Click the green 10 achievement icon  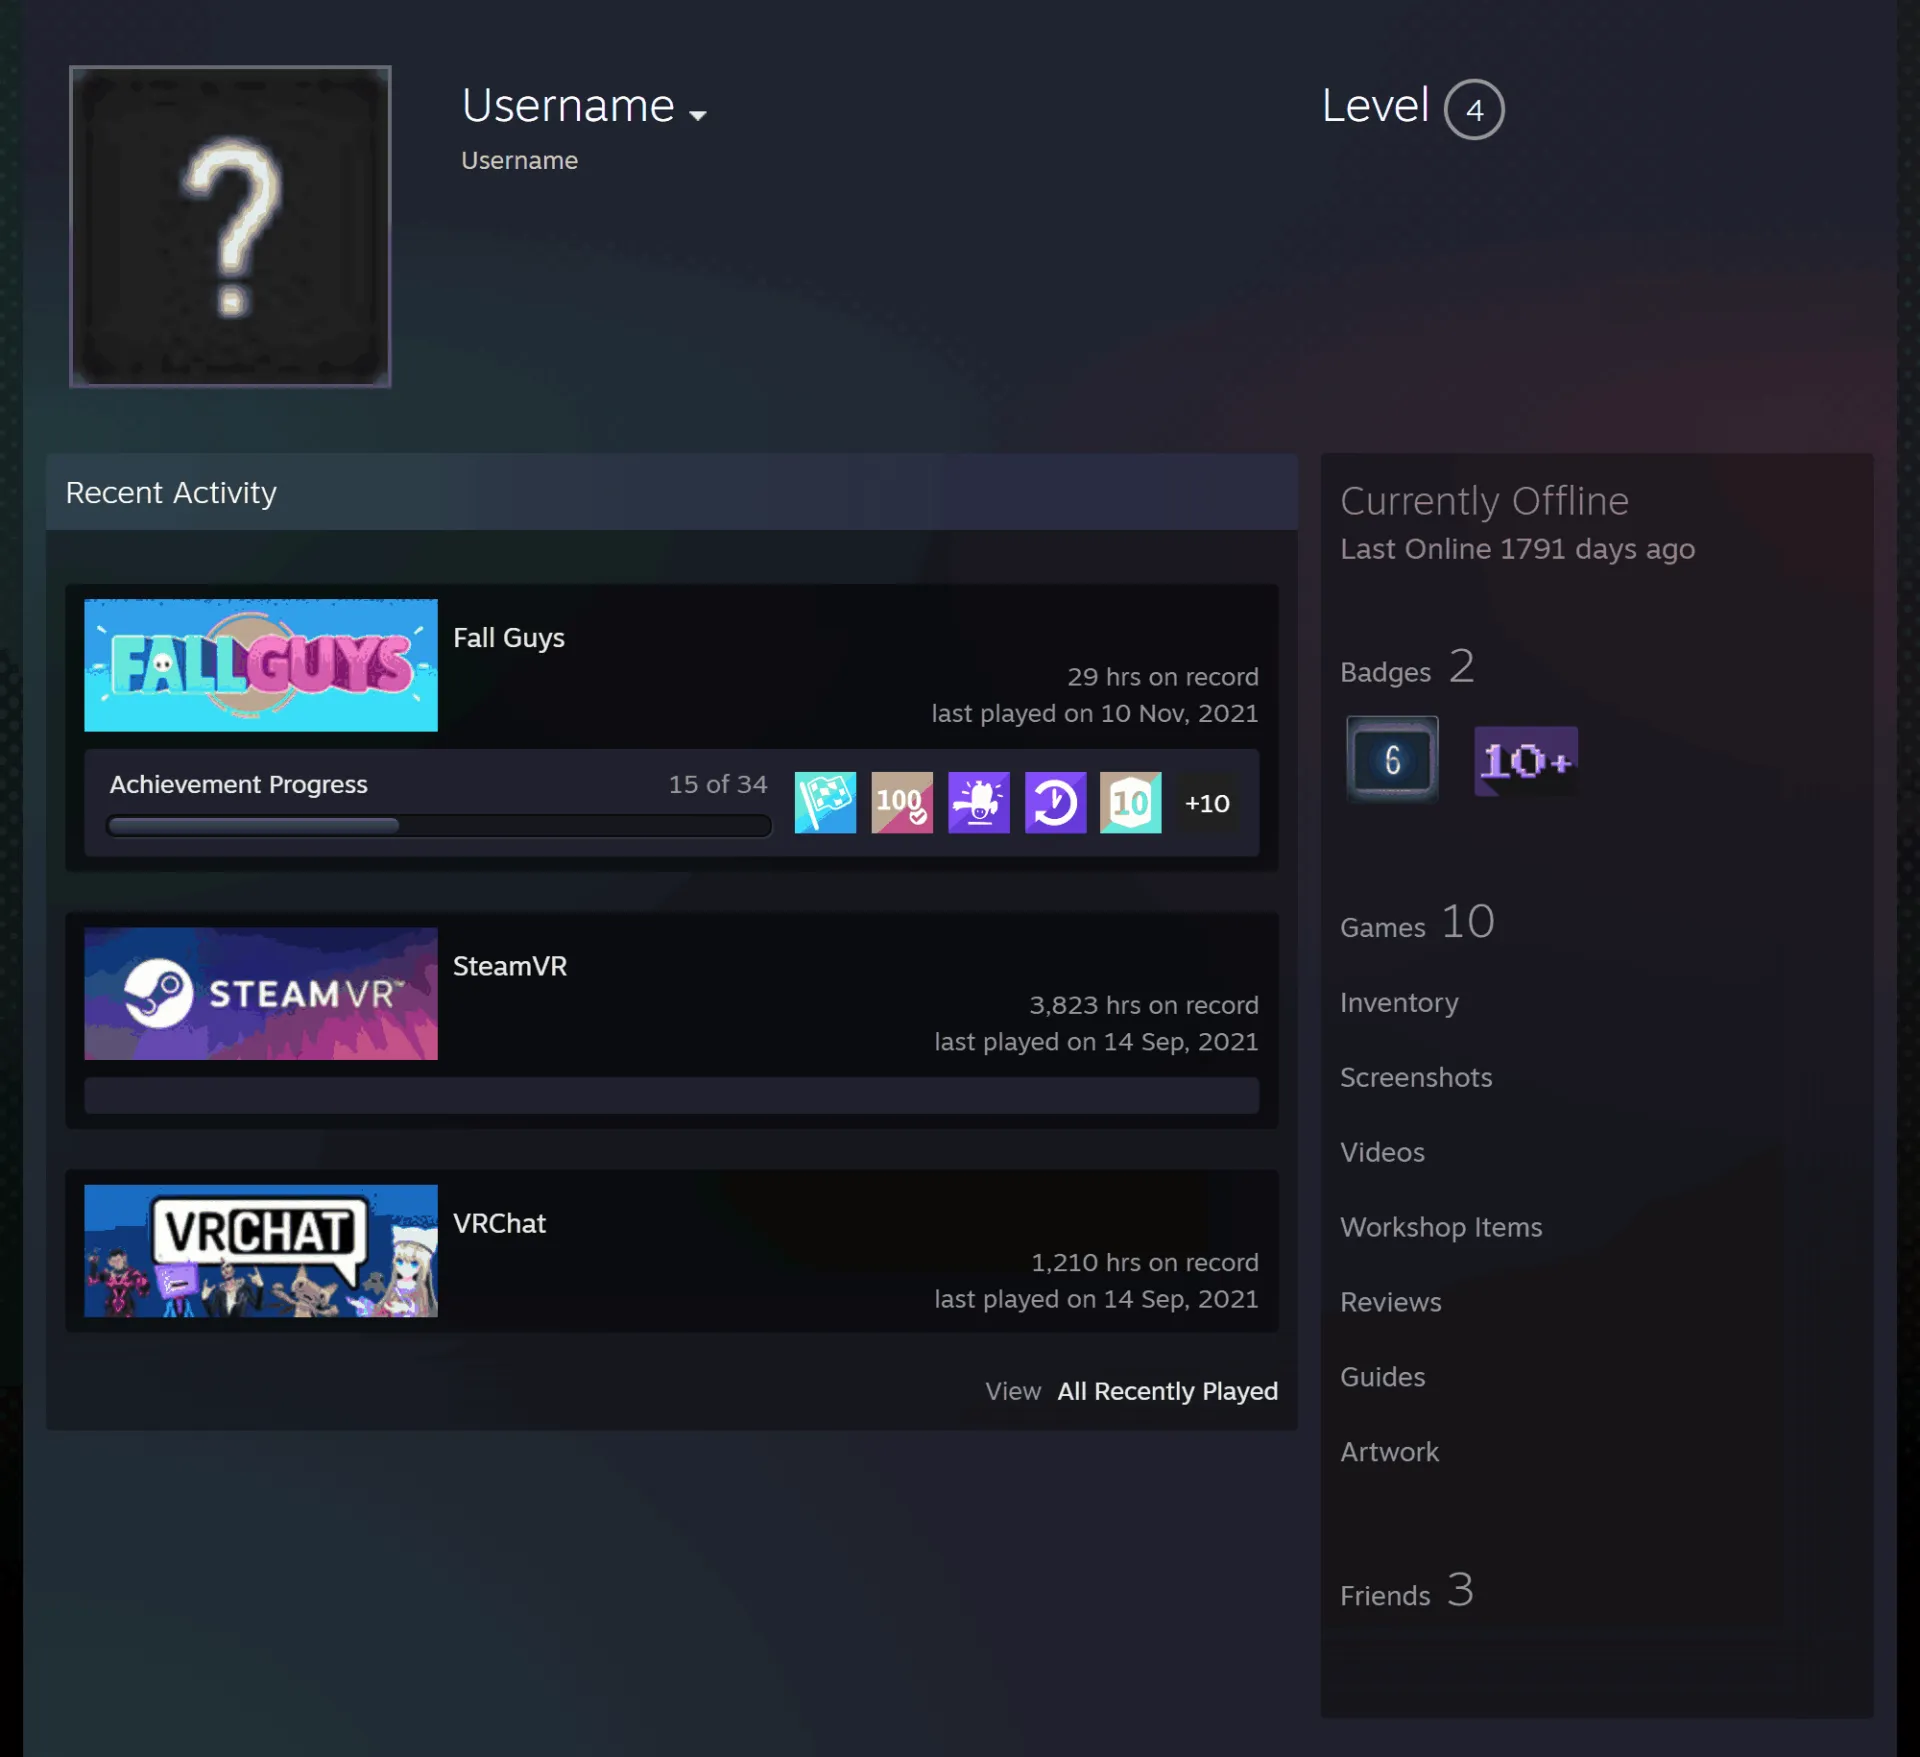(1131, 802)
